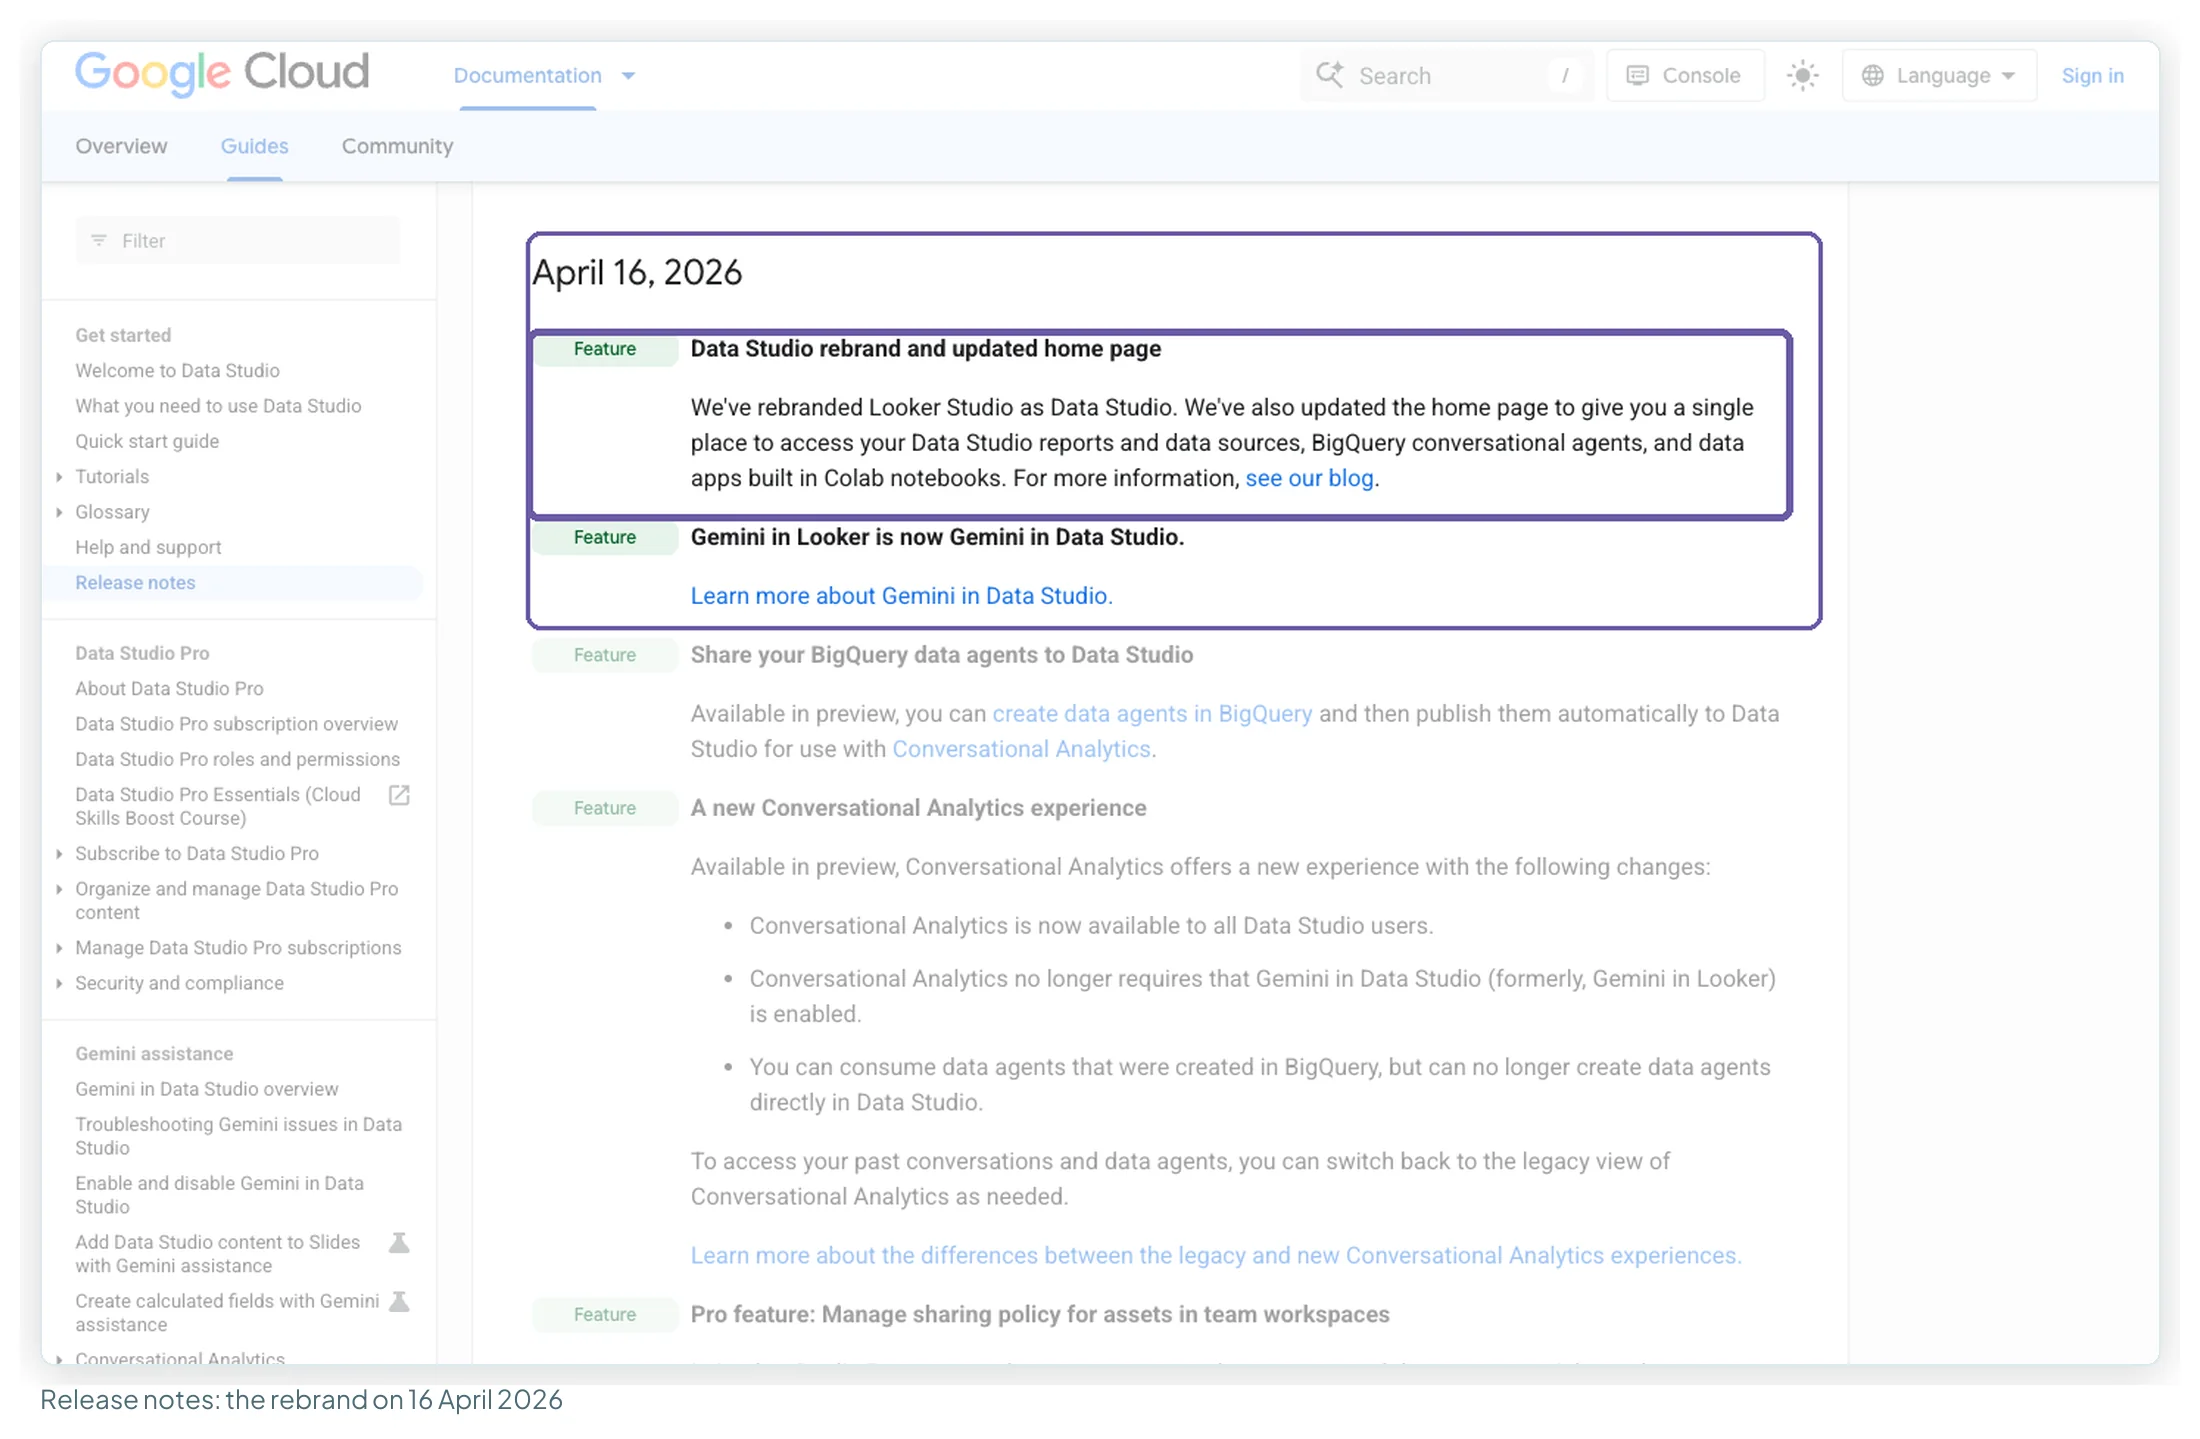Click the slash shortcut hint in search
The height and width of the screenshot is (1439, 2200).
click(x=1565, y=76)
